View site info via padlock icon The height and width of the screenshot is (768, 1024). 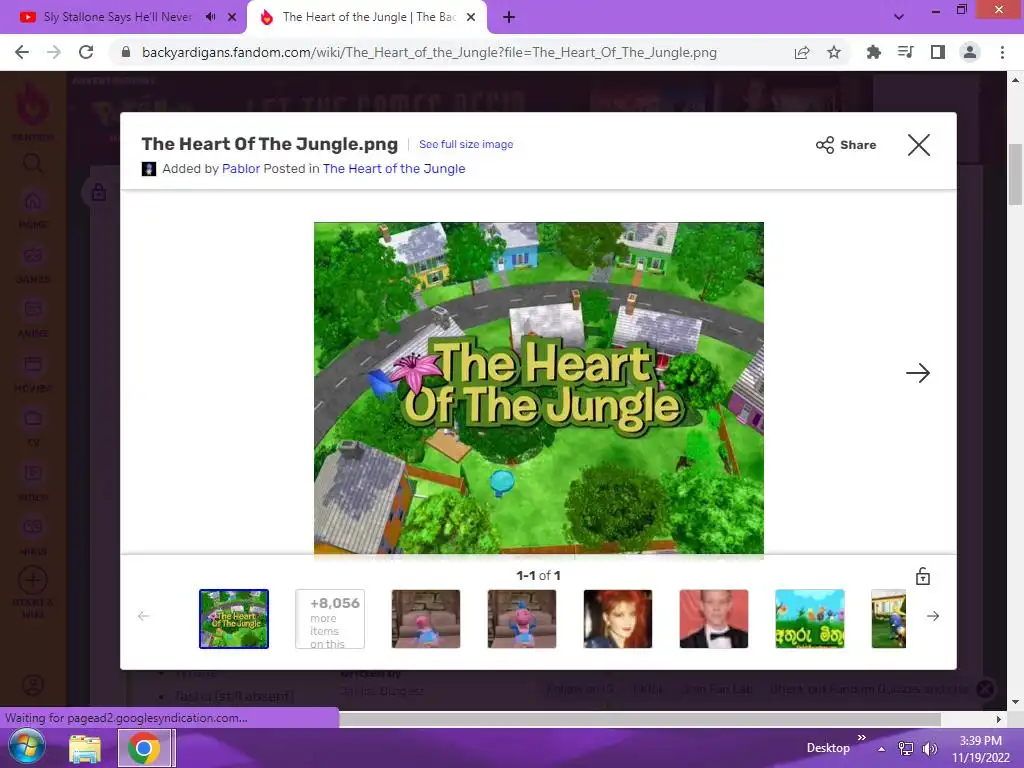[126, 52]
